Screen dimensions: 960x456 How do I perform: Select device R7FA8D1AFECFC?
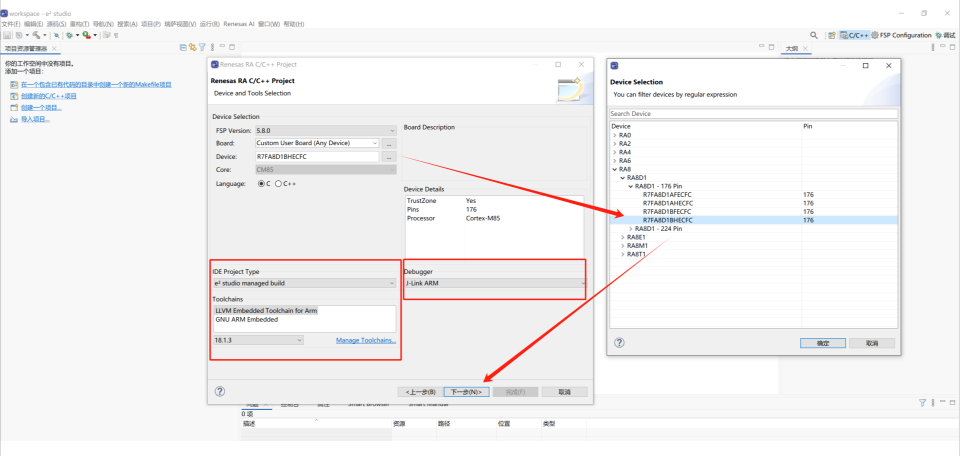tap(667, 195)
